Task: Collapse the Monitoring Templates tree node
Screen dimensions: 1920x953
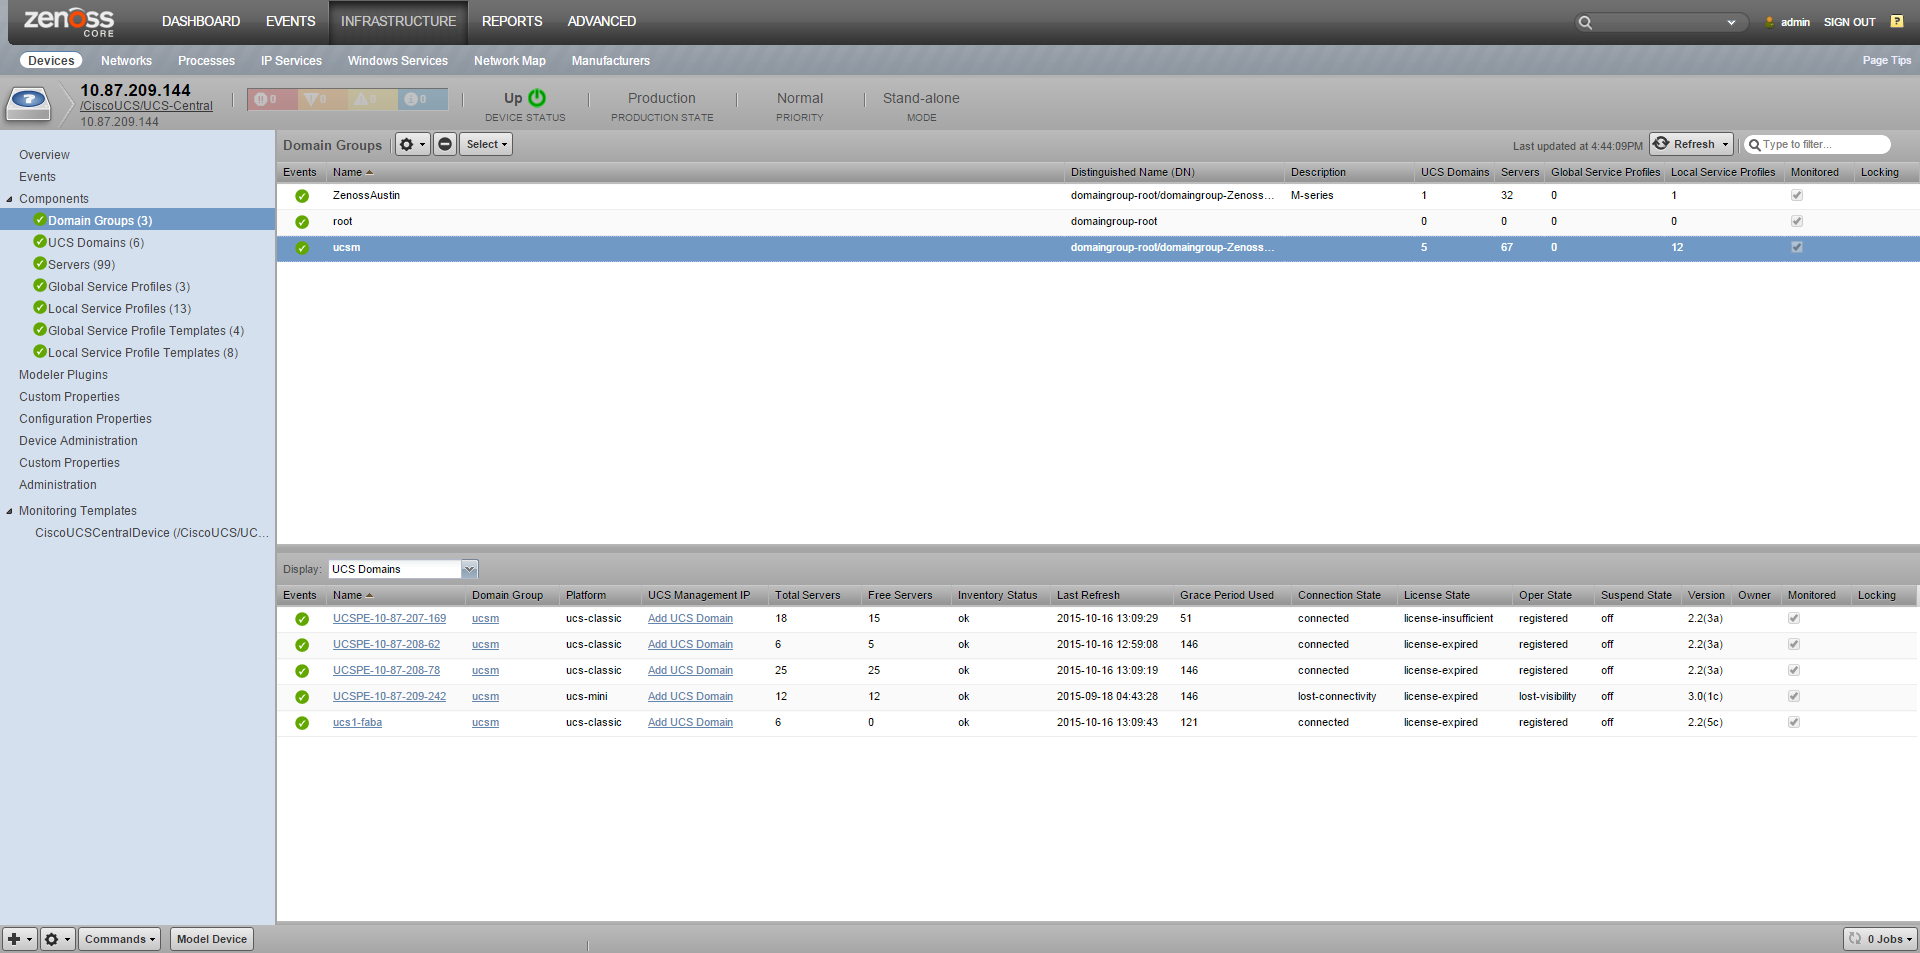Action: (10, 511)
